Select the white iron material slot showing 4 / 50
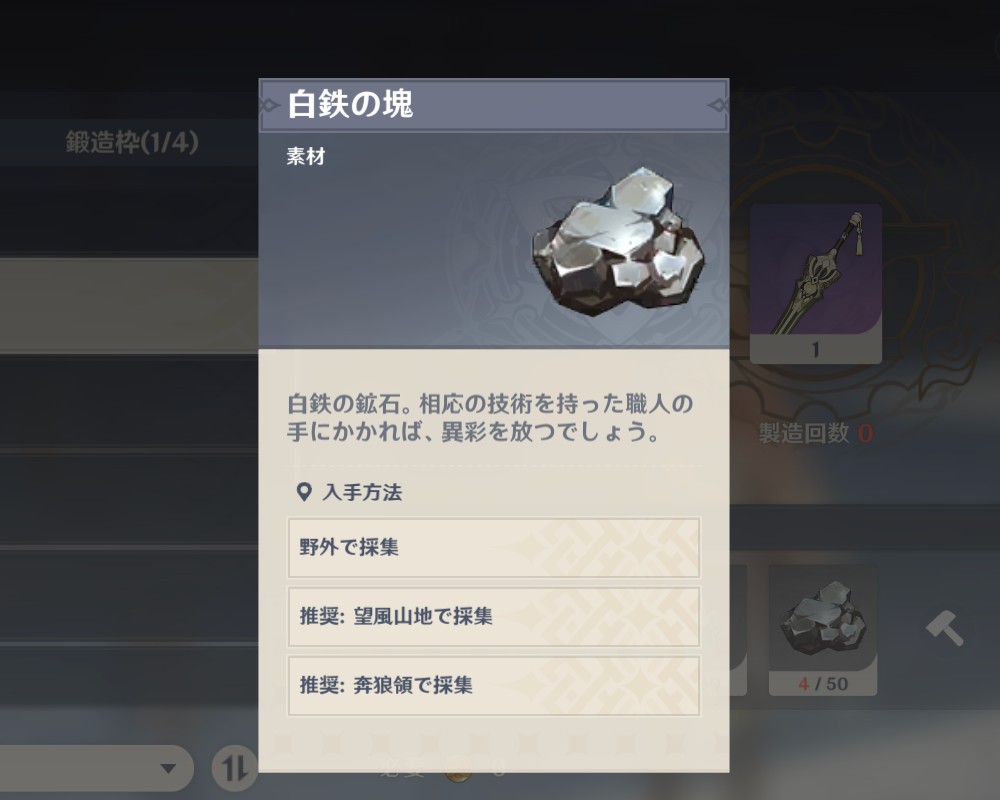This screenshot has width=1000, height=800. pos(823,630)
